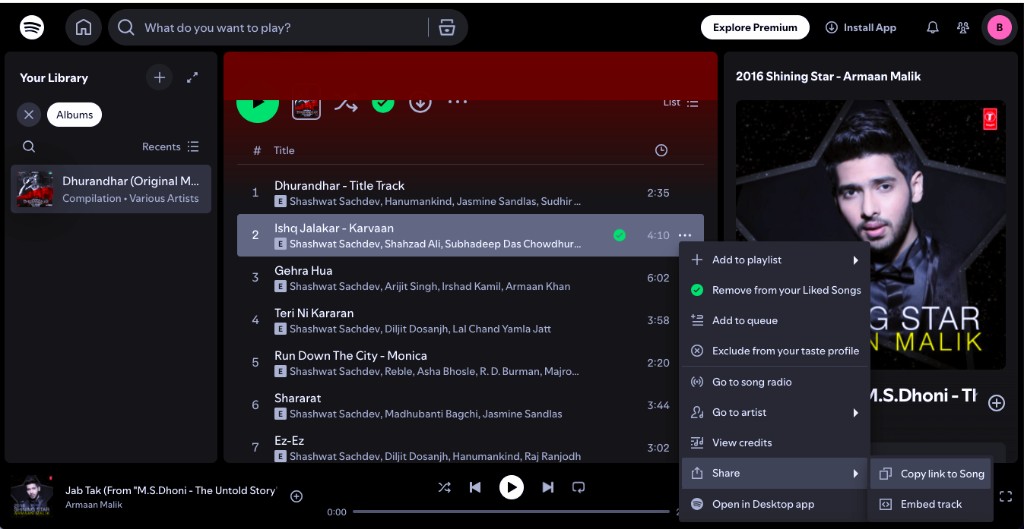1024x529 pixels.
Task: Choose Go to song radio
Action: coord(775,382)
